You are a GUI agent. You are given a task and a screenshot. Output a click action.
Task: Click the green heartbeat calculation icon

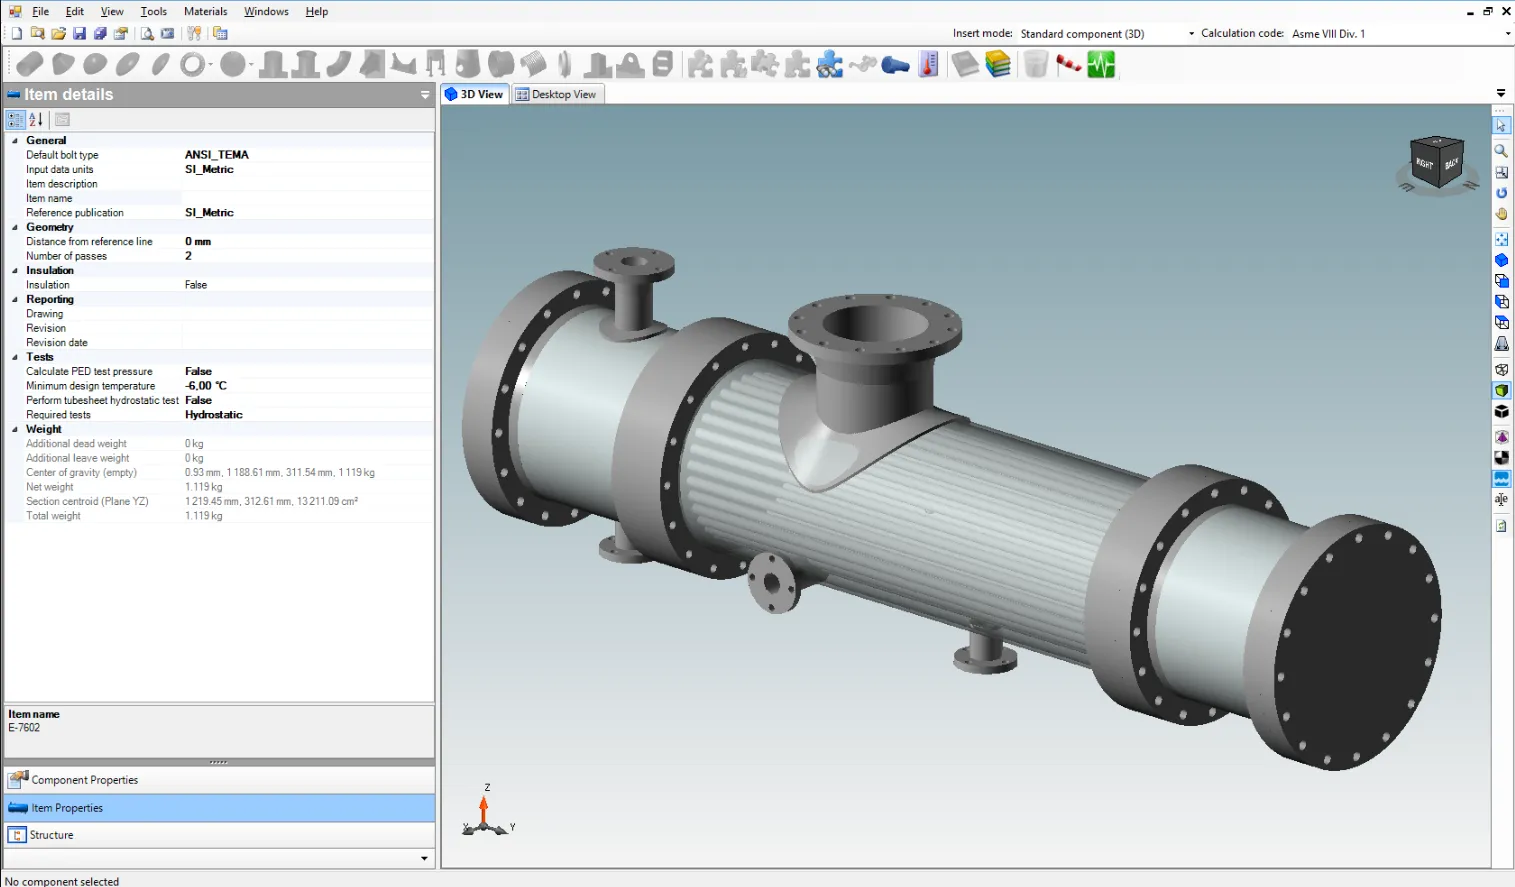tap(1101, 65)
